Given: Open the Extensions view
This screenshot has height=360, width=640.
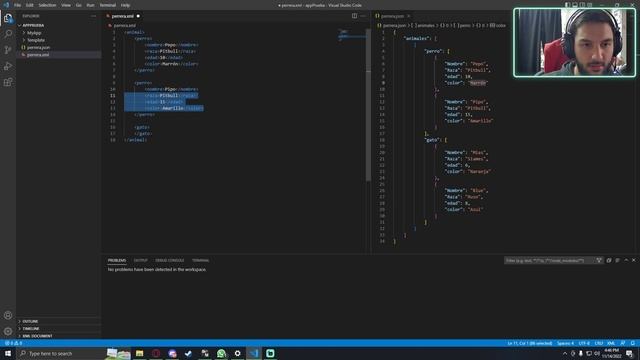Looking at the screenshot, I should (x=8, y=82).
